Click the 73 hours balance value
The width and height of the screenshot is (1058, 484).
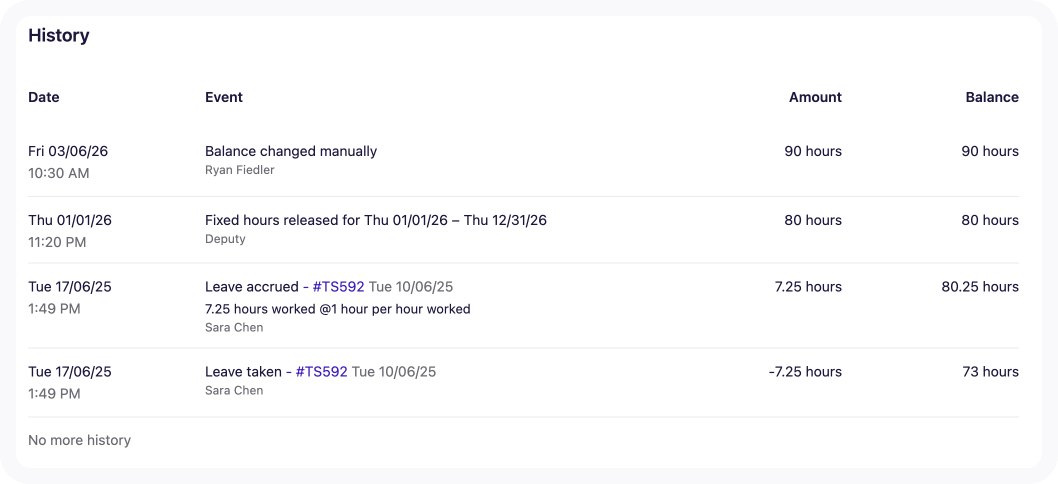click(x=990, y=372)
